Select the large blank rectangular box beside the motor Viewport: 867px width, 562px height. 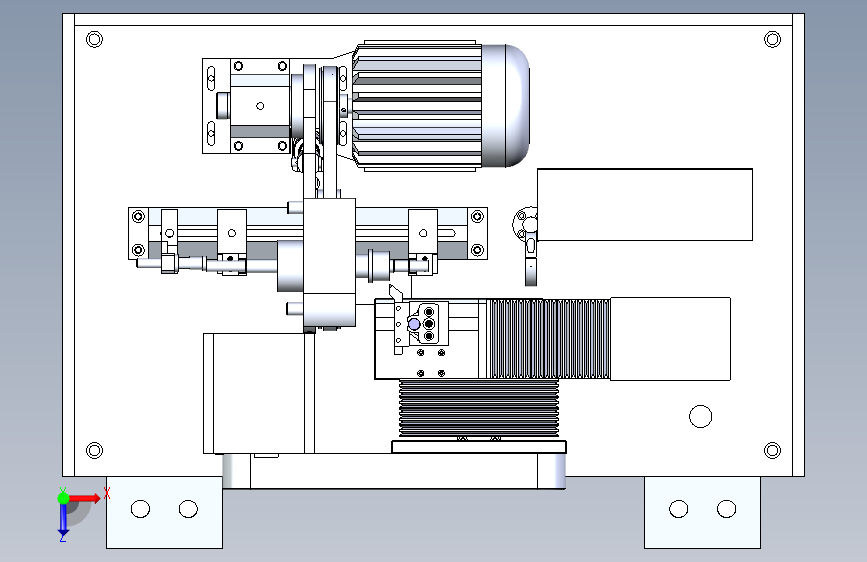click(x=645, y=205)
